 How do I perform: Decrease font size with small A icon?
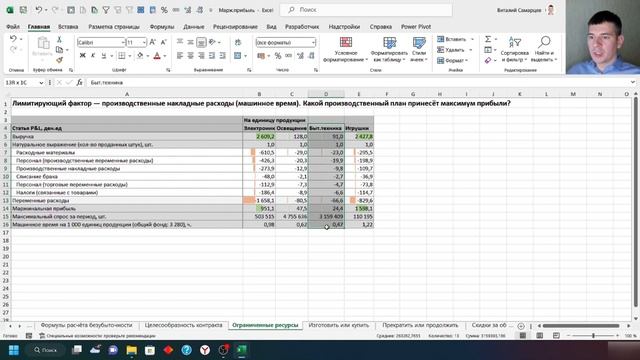click(x=163, y=42)
